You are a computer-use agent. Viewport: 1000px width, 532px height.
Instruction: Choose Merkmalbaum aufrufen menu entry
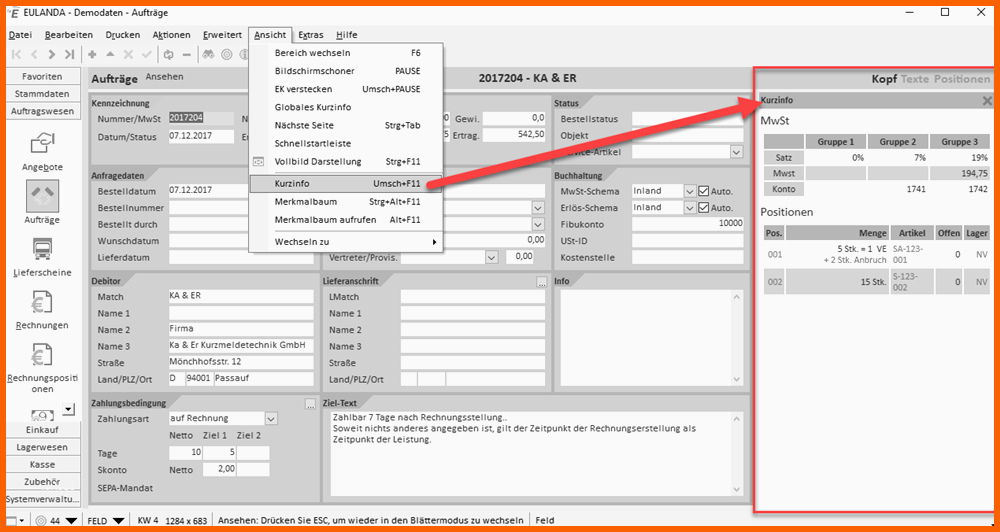(x=346, y=219)
